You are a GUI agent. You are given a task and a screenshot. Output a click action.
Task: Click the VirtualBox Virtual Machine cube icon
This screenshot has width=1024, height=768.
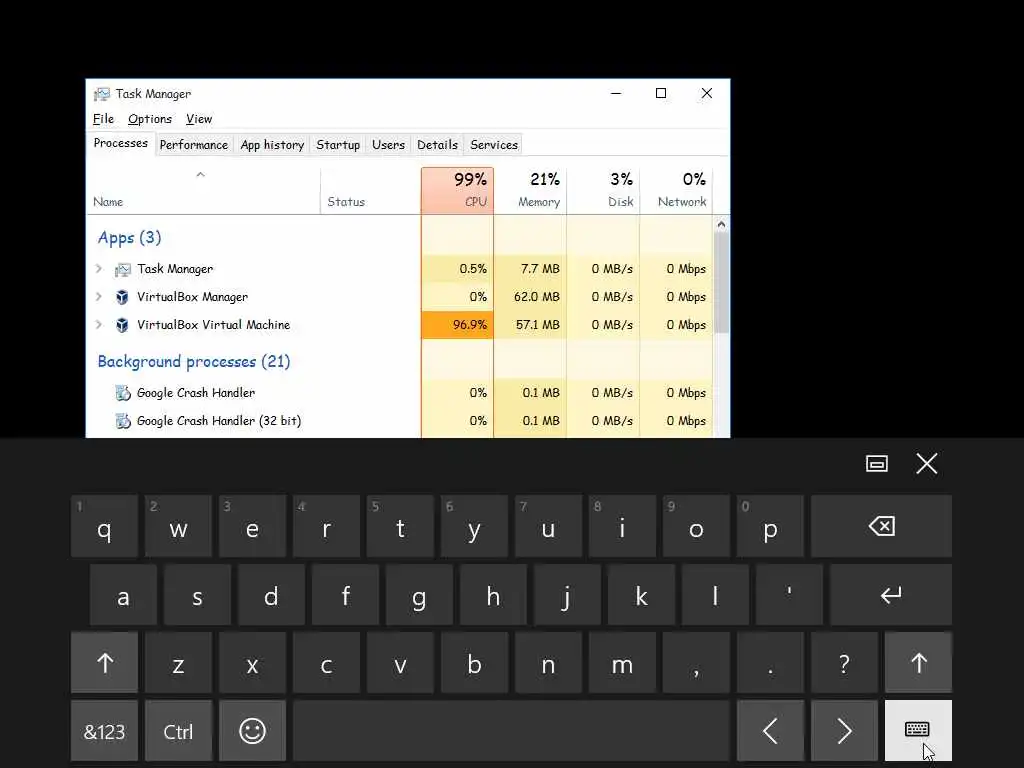click(122, 325)
